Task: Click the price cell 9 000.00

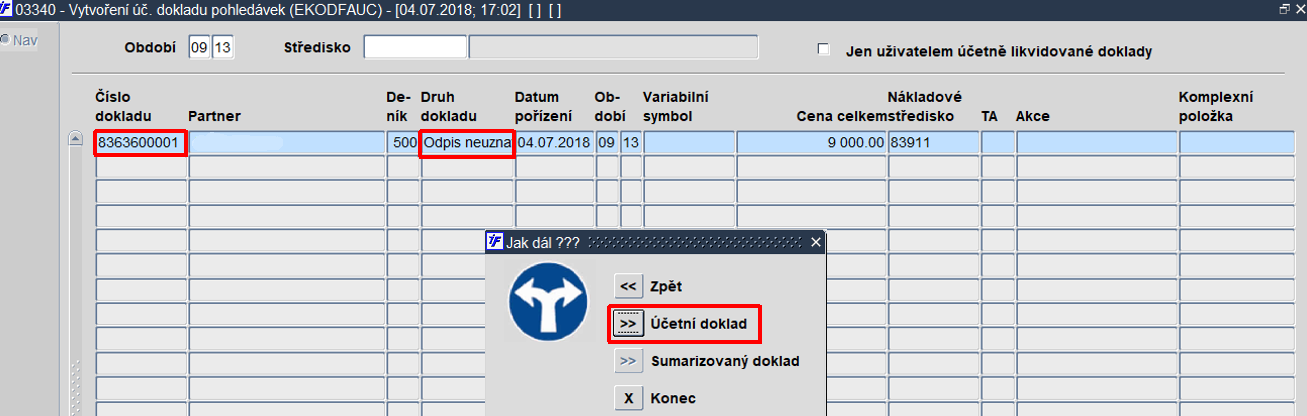Action: 811,143
